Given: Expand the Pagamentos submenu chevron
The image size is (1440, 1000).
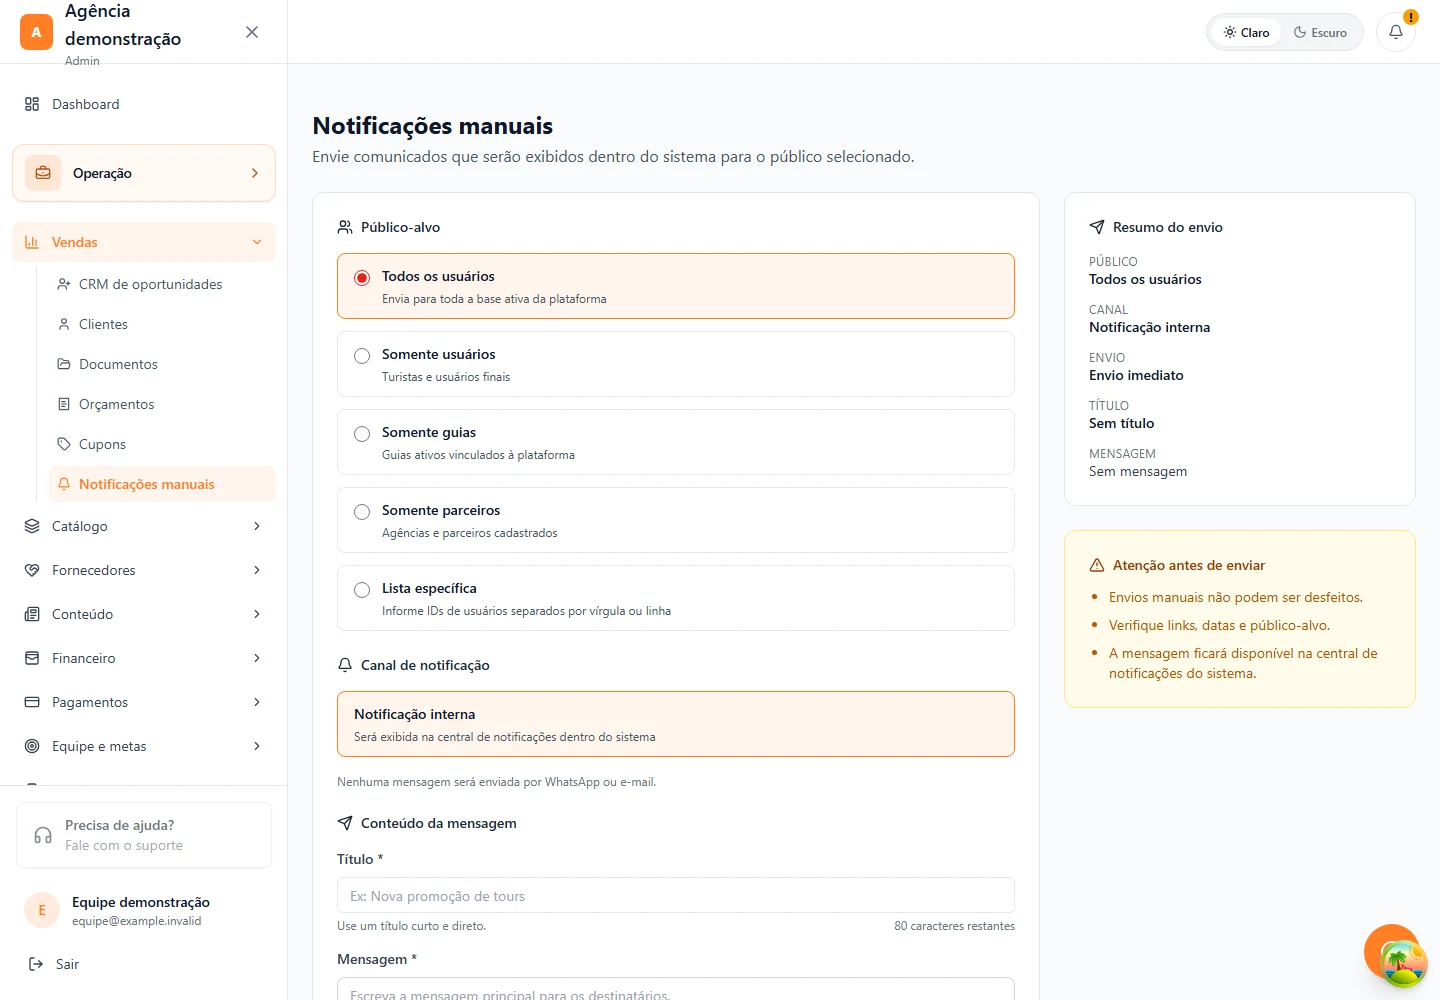Looking at the screenshot, I should [x=257, y=702].
